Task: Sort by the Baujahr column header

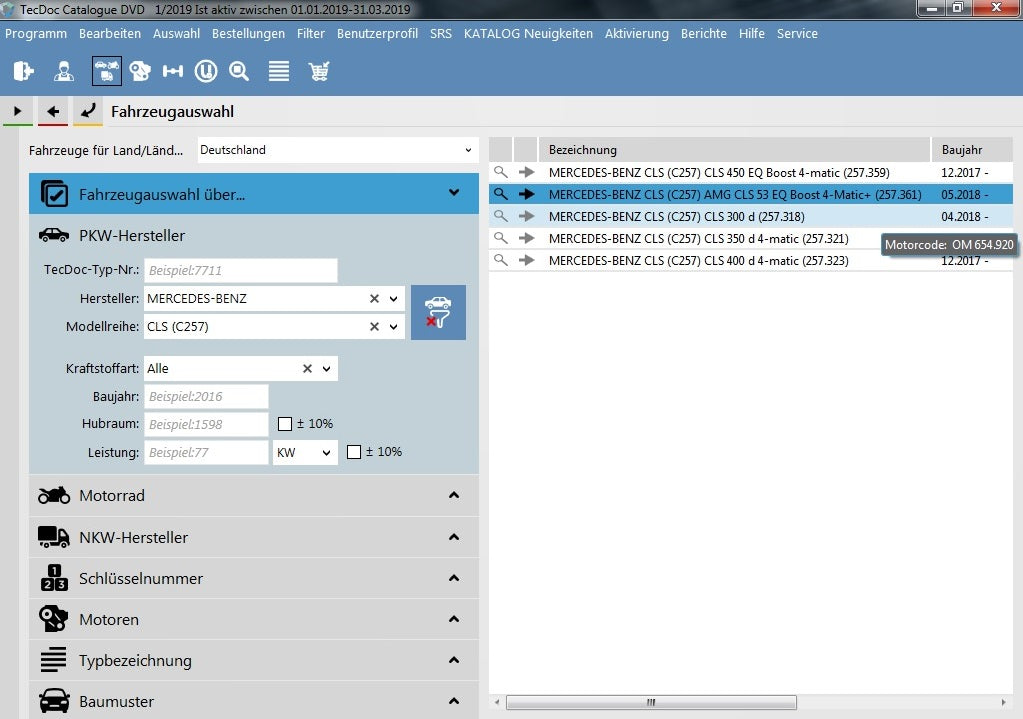Action: 972,149
